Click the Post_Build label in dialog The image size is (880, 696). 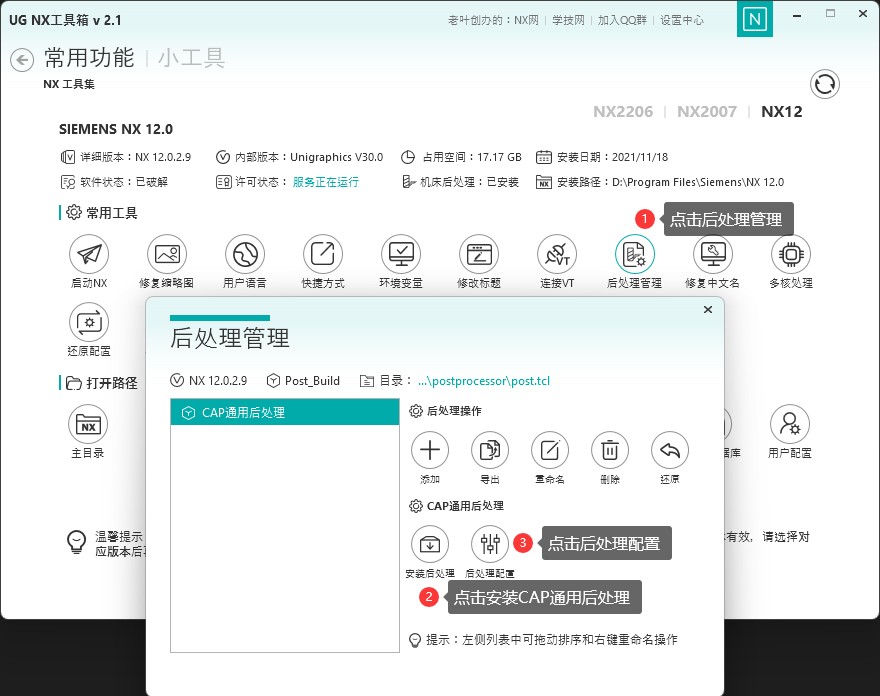tap(312, 381)
